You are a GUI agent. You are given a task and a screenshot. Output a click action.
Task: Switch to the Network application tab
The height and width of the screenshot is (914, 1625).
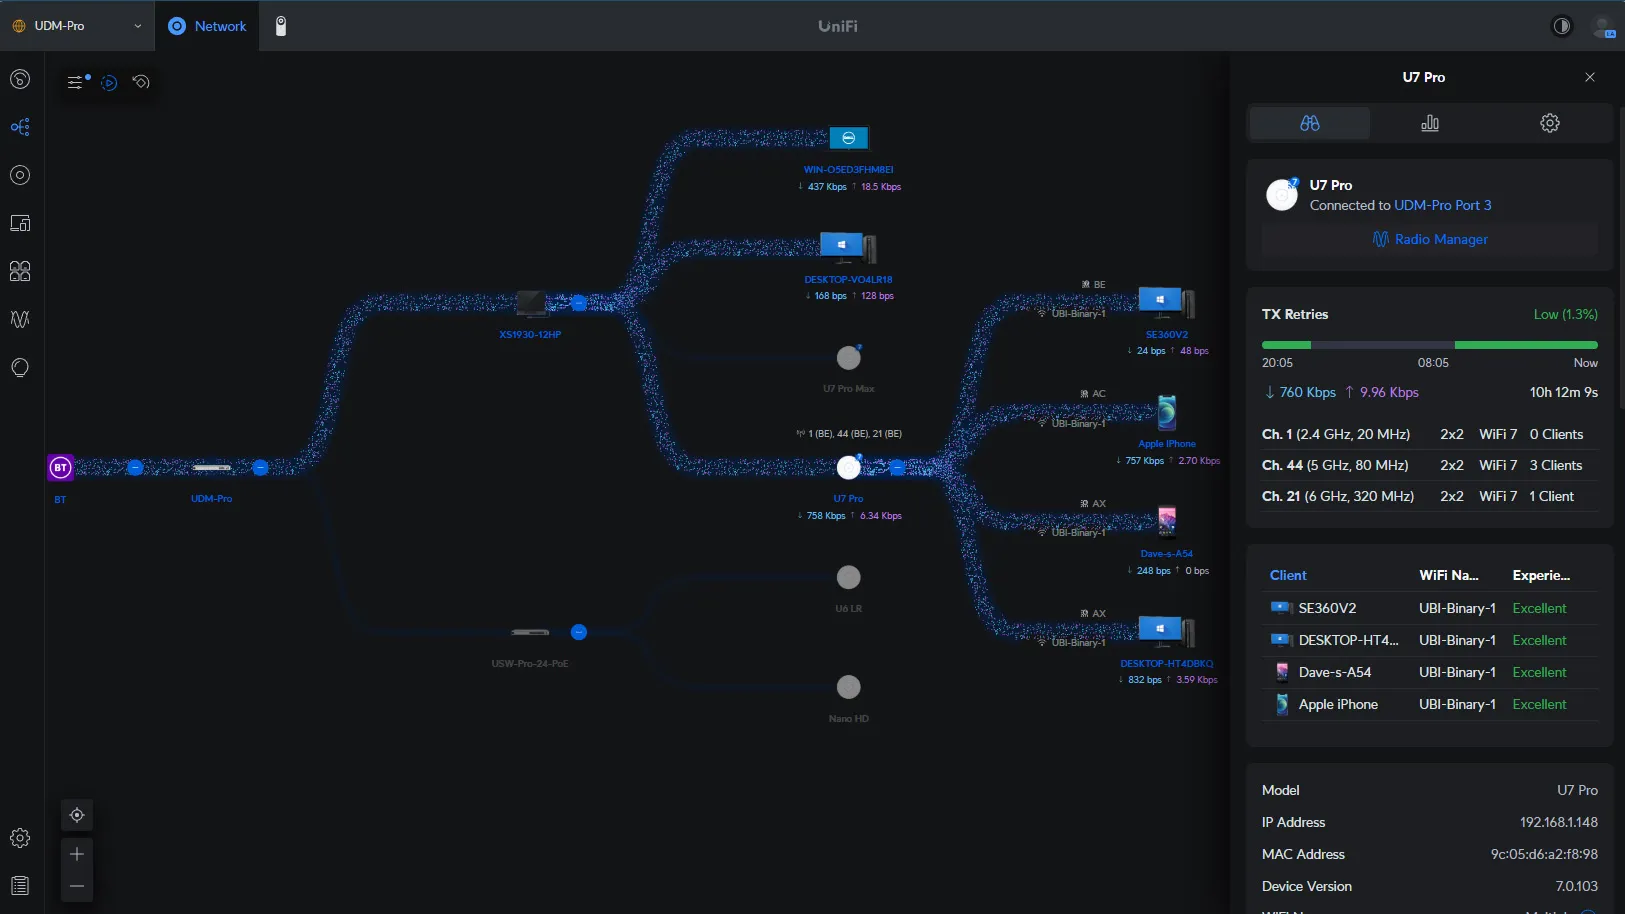click(207, 26)
